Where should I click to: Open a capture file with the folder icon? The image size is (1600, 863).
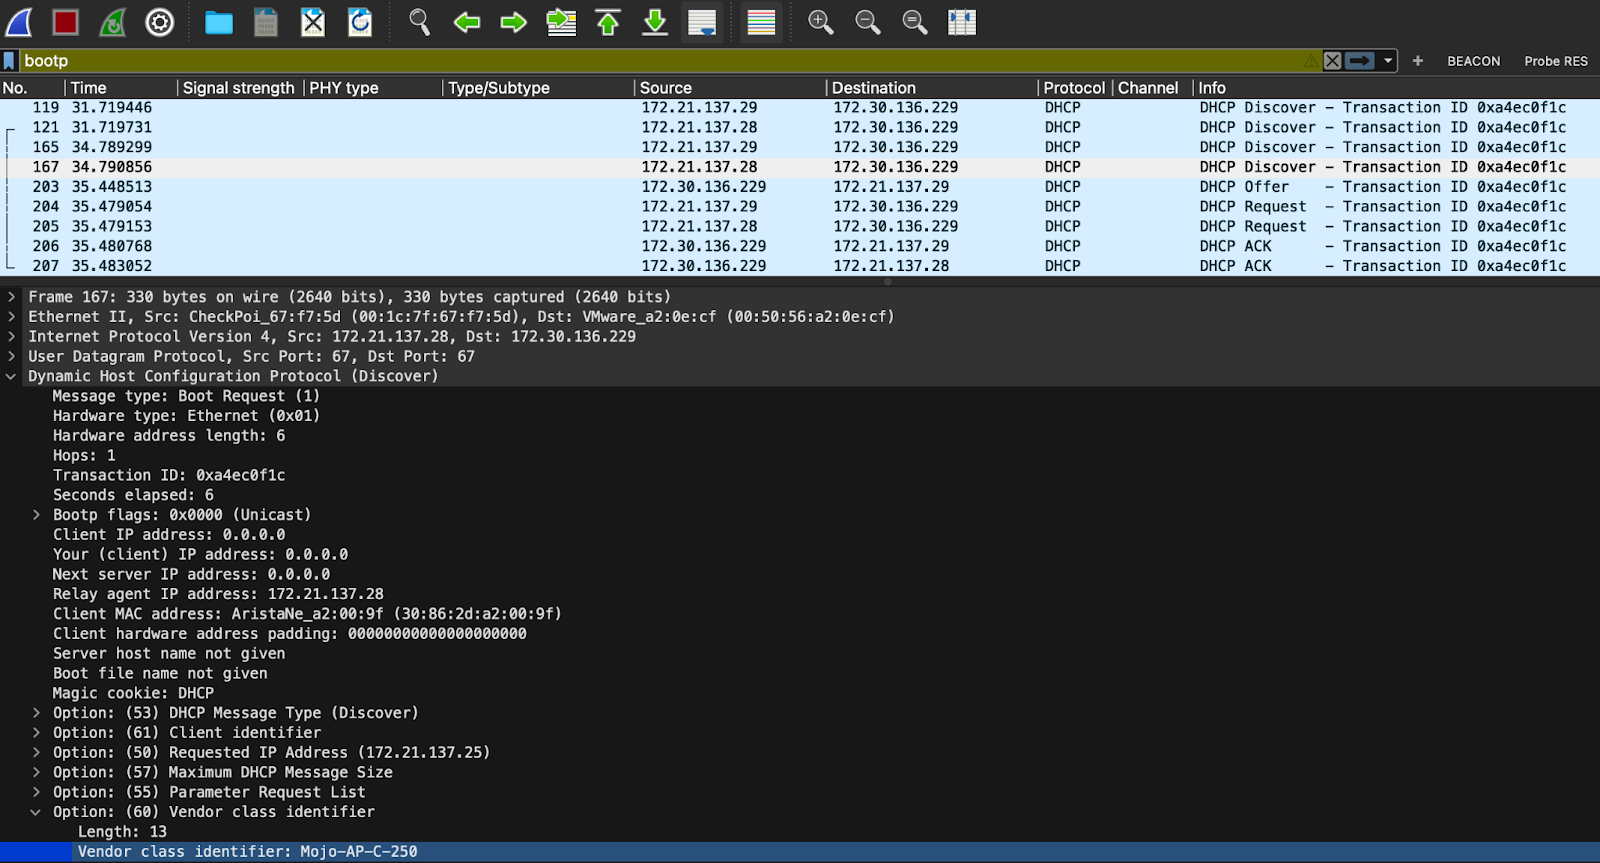pos(219,22)
